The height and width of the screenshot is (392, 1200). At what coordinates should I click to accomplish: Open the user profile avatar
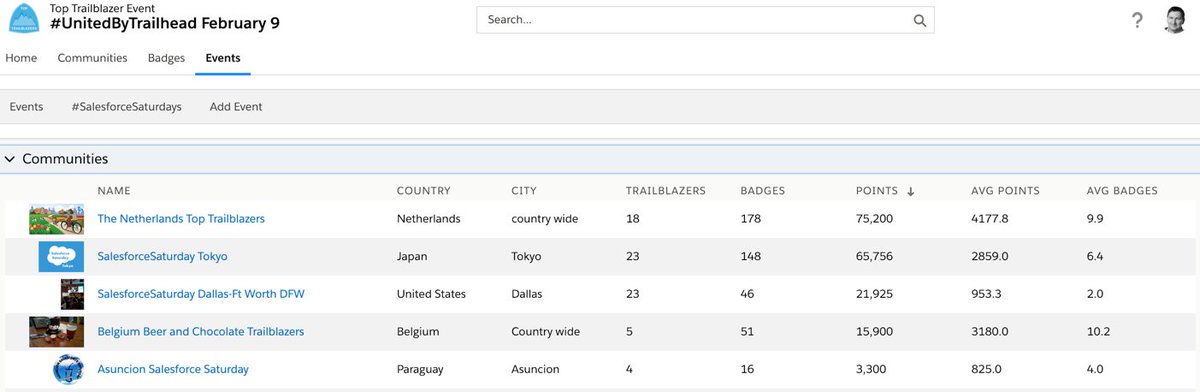click(1175, 20)
